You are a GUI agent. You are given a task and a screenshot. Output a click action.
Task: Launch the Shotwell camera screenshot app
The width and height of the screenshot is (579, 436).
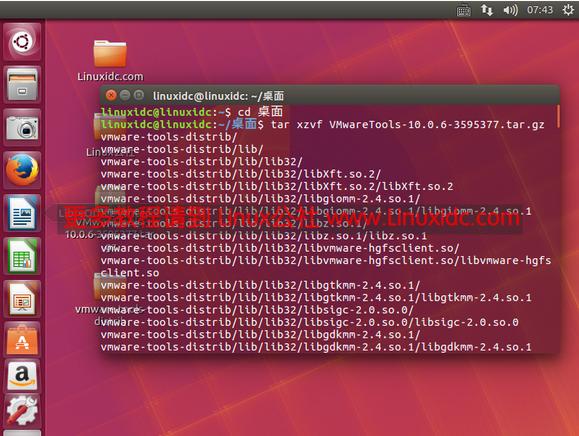22,127
